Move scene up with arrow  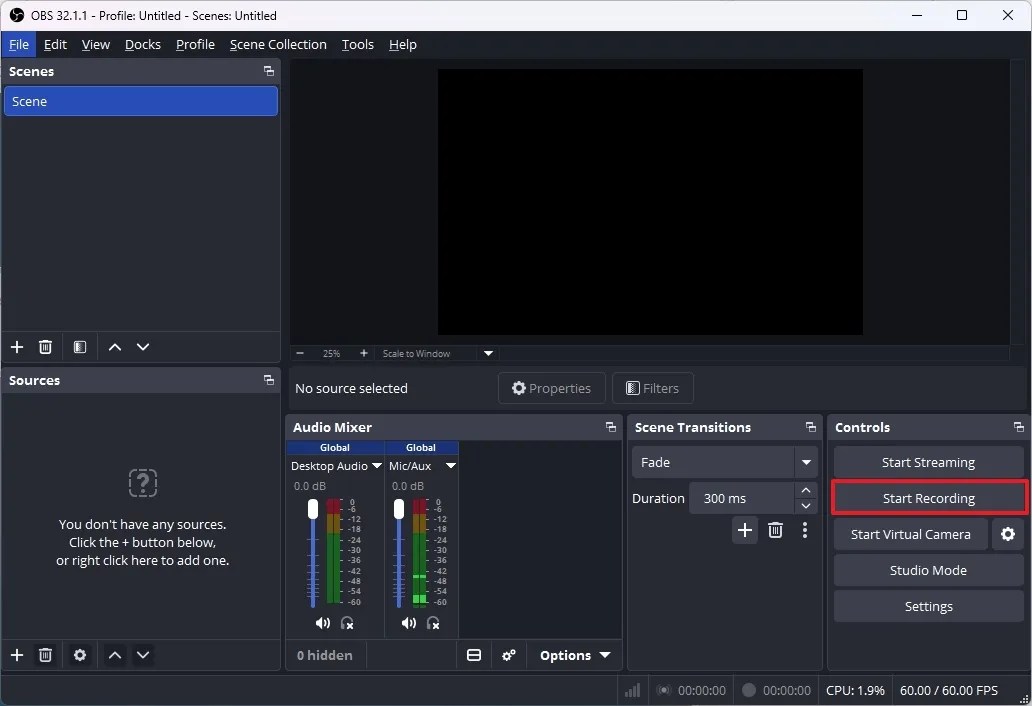pyautogui.click(x=115, y=347)
